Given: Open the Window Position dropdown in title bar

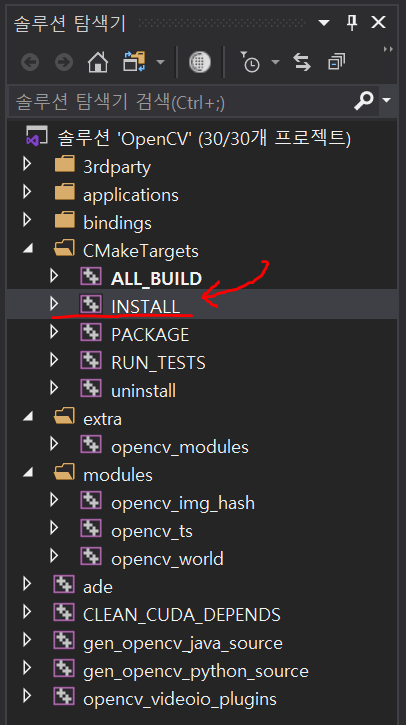Looking at the screenshot, I should point(324,22).
